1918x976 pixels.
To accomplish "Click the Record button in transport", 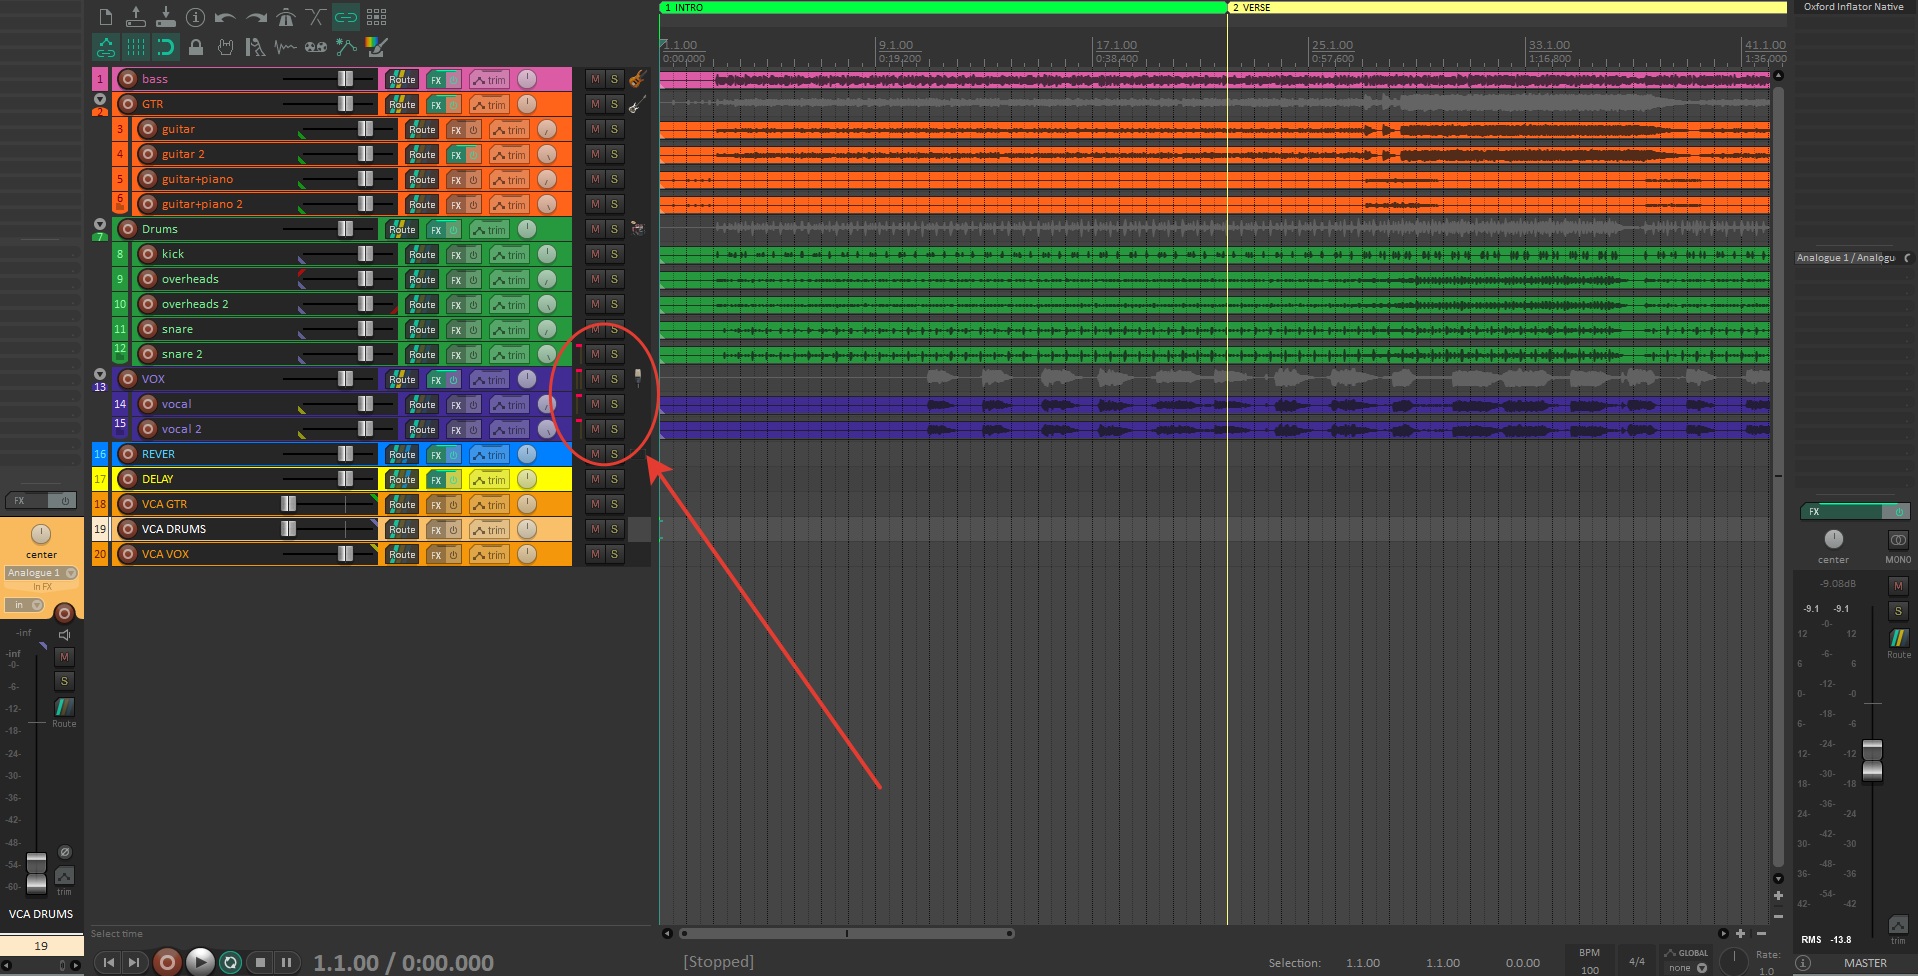I will 167,962.
